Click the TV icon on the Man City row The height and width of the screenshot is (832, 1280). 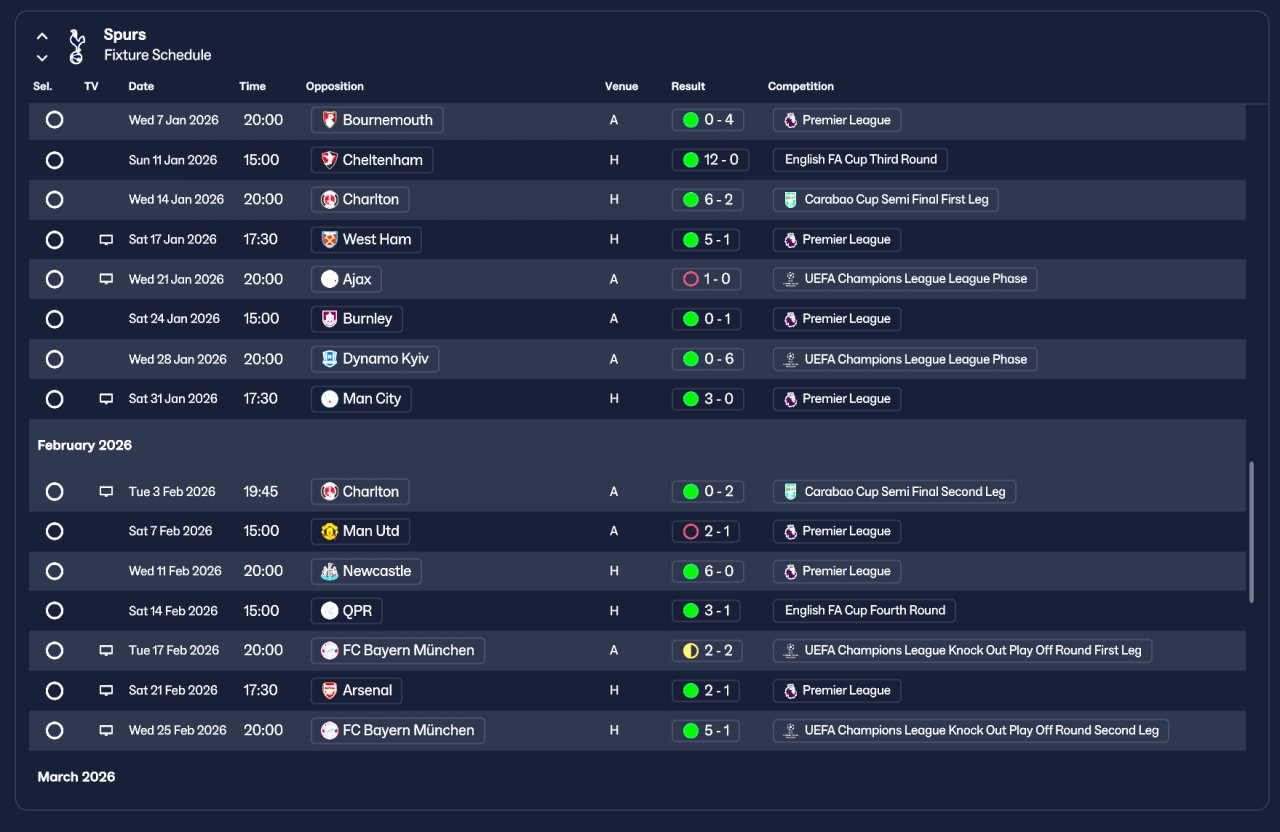tap(106, 399)
